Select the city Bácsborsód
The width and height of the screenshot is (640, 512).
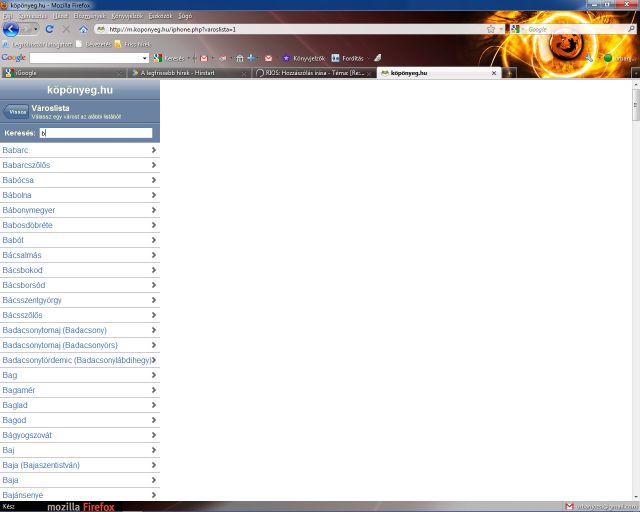tap(80, 285)
